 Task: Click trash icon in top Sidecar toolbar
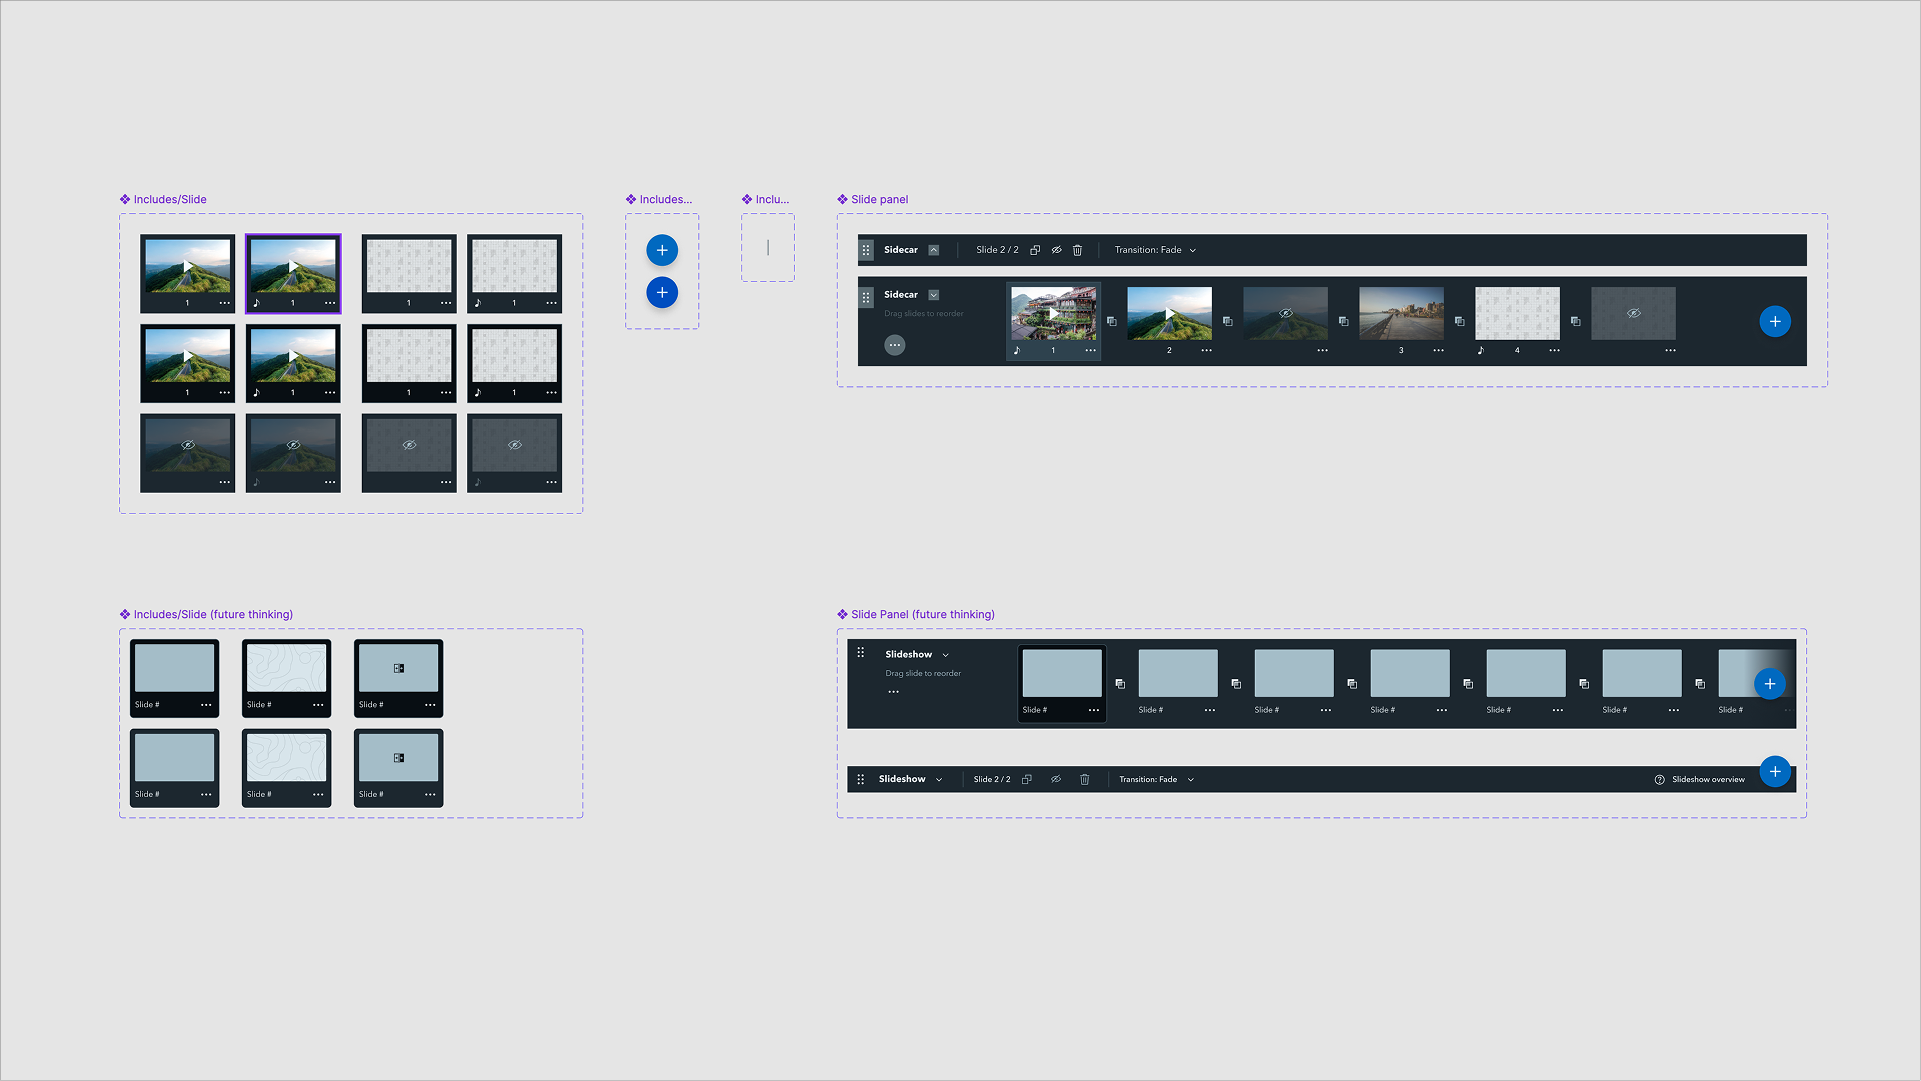tap(1077, 250)
